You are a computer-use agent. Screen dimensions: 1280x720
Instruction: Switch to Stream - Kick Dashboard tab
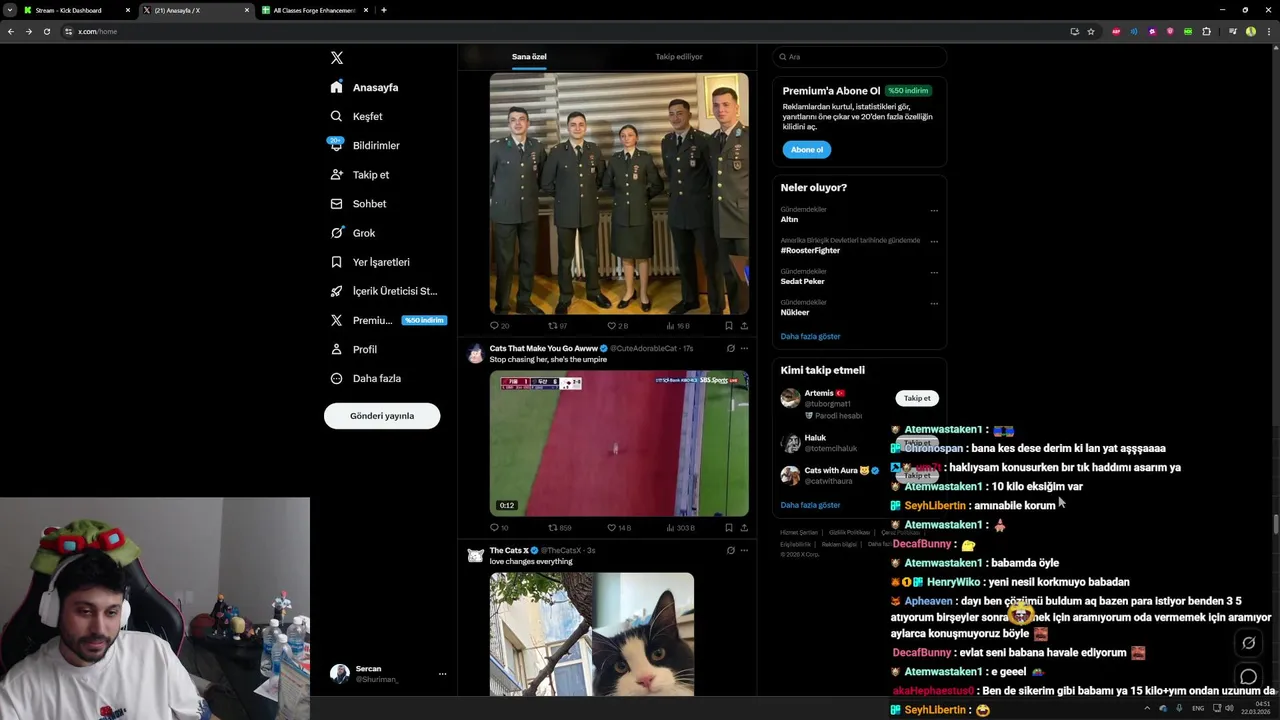point(76,10)
